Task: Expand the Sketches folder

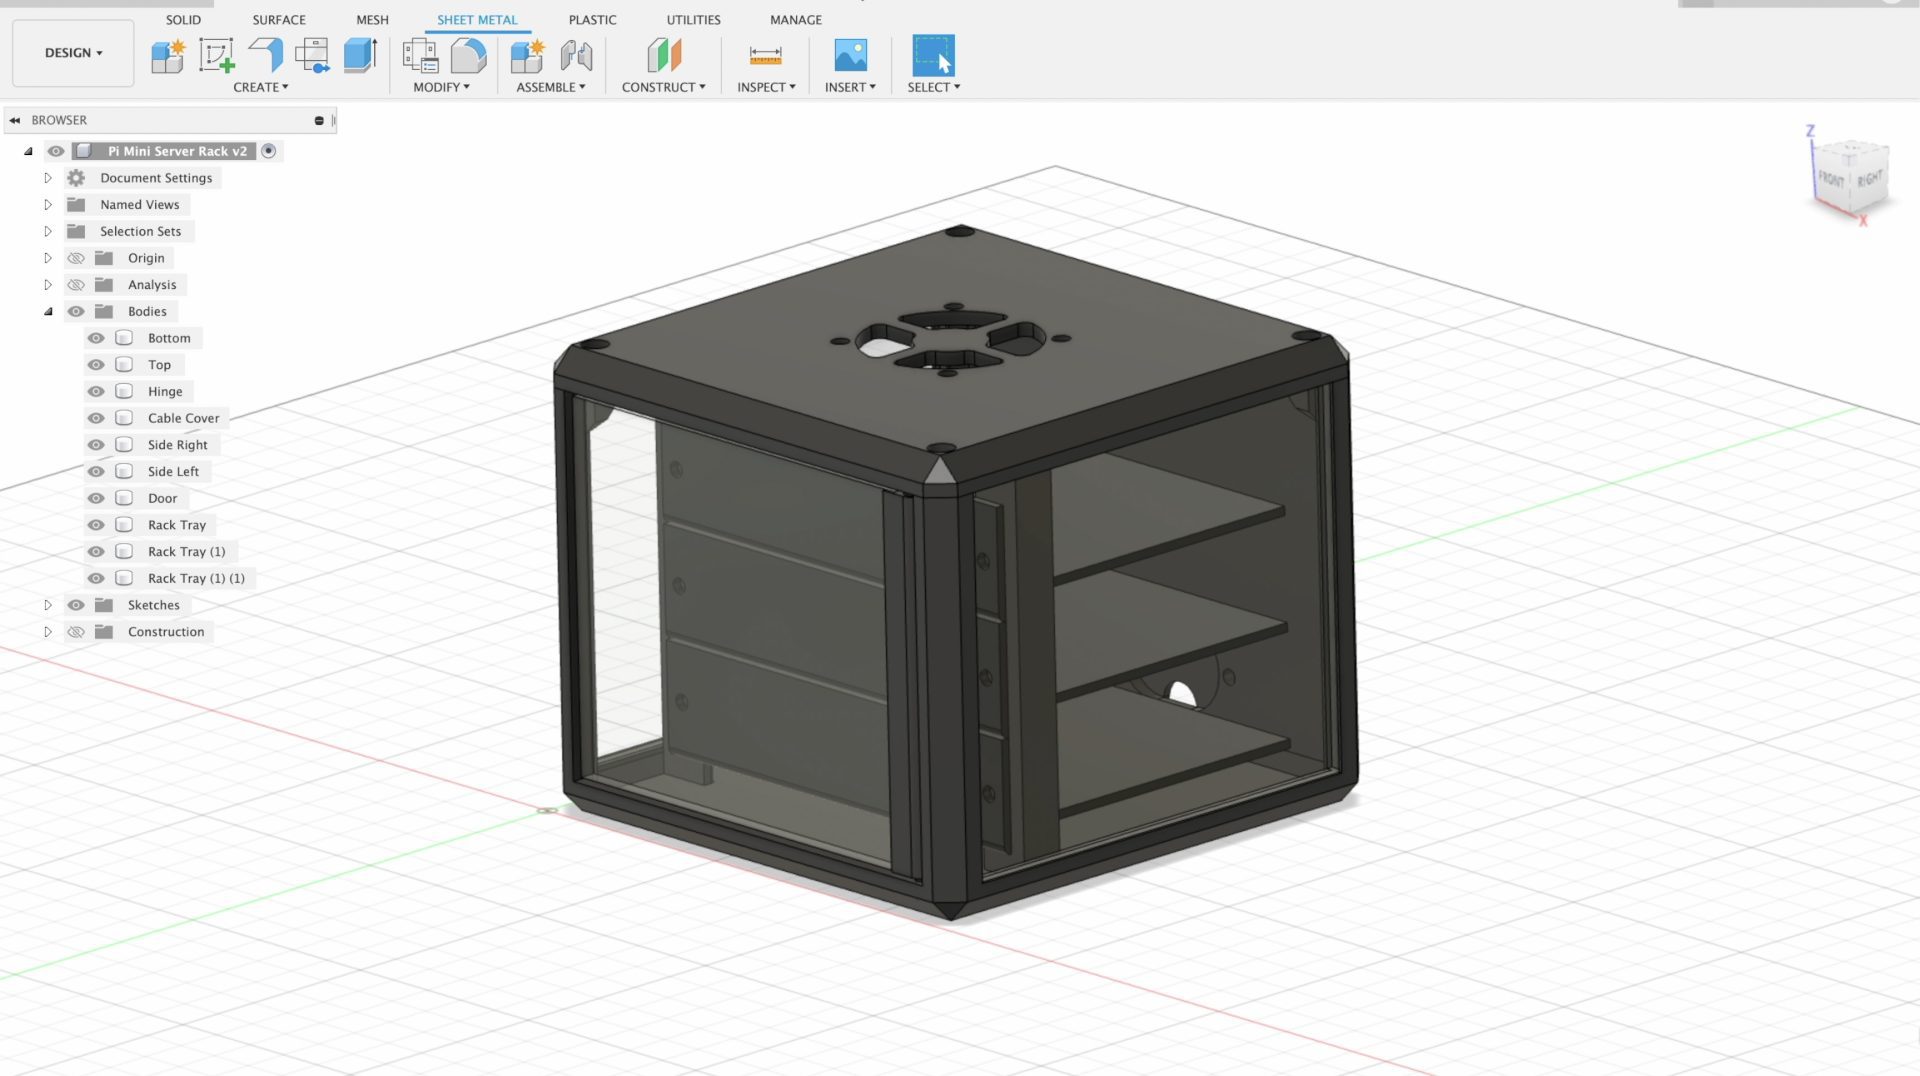Action: click(48, 604)
